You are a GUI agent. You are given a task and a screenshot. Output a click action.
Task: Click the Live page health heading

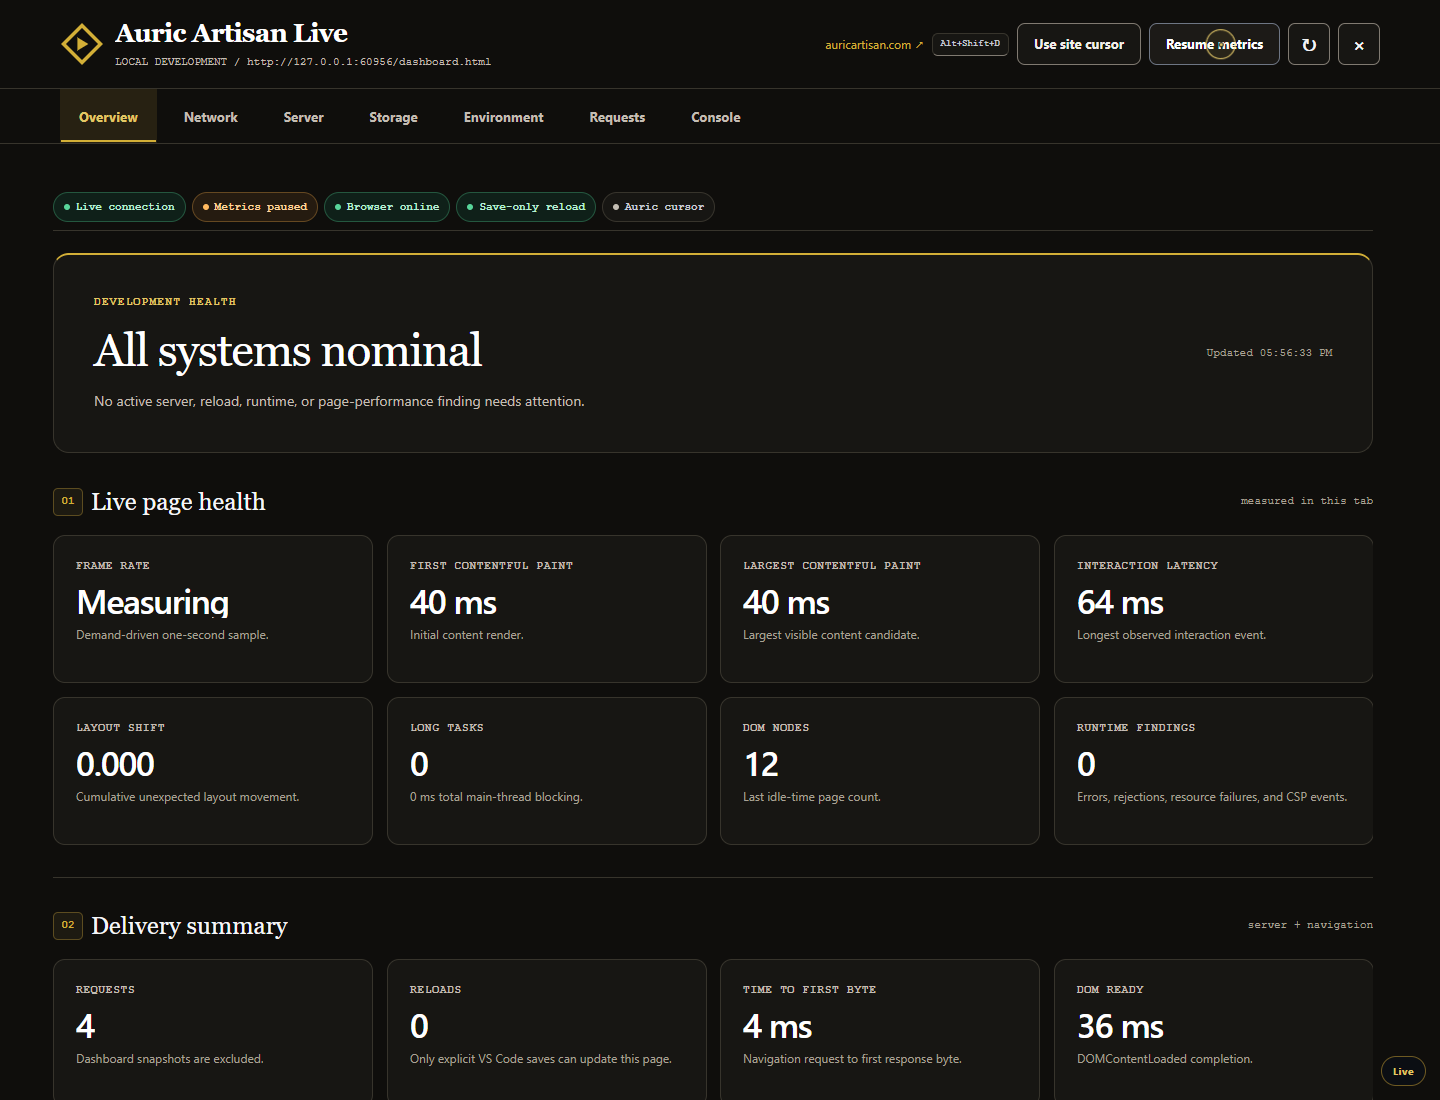coord(178,502)
